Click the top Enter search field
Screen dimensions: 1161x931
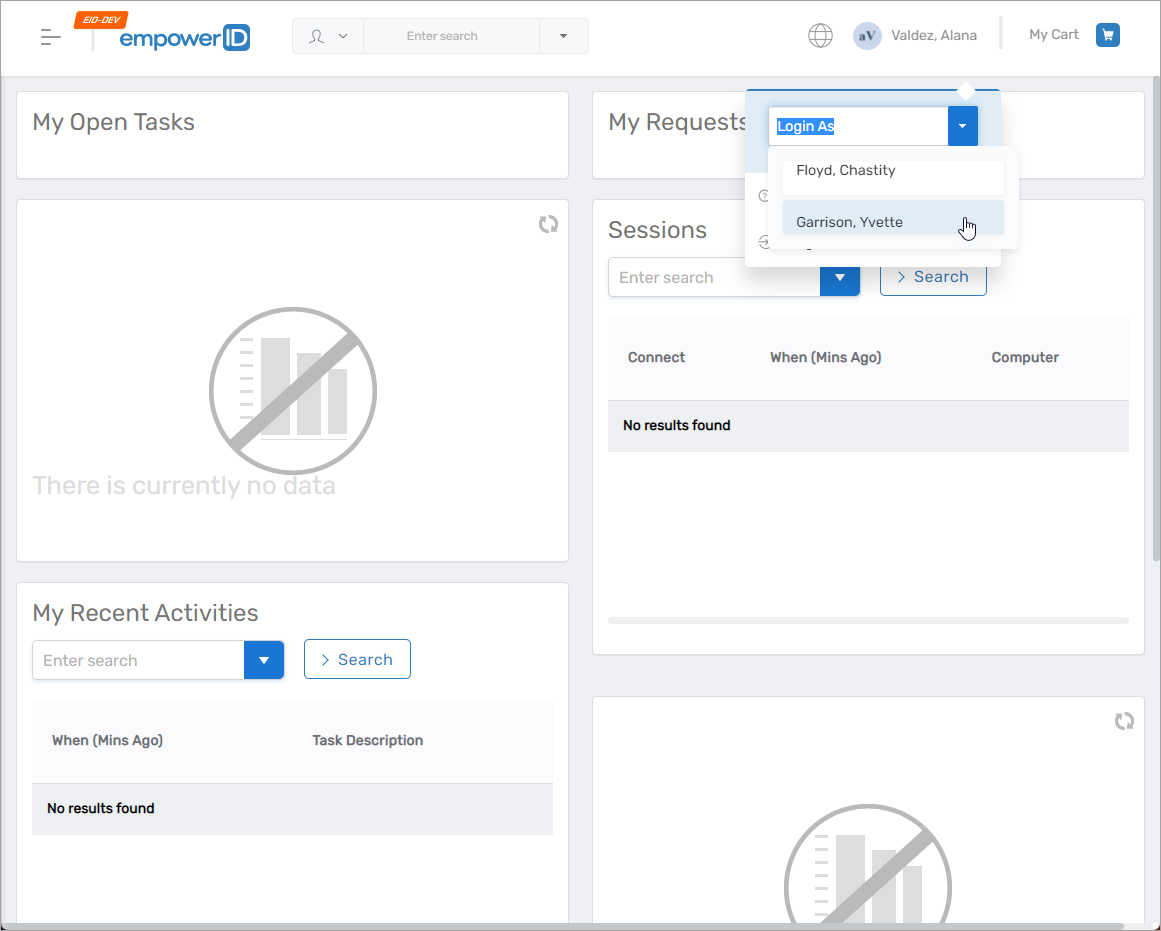[450, 36]
